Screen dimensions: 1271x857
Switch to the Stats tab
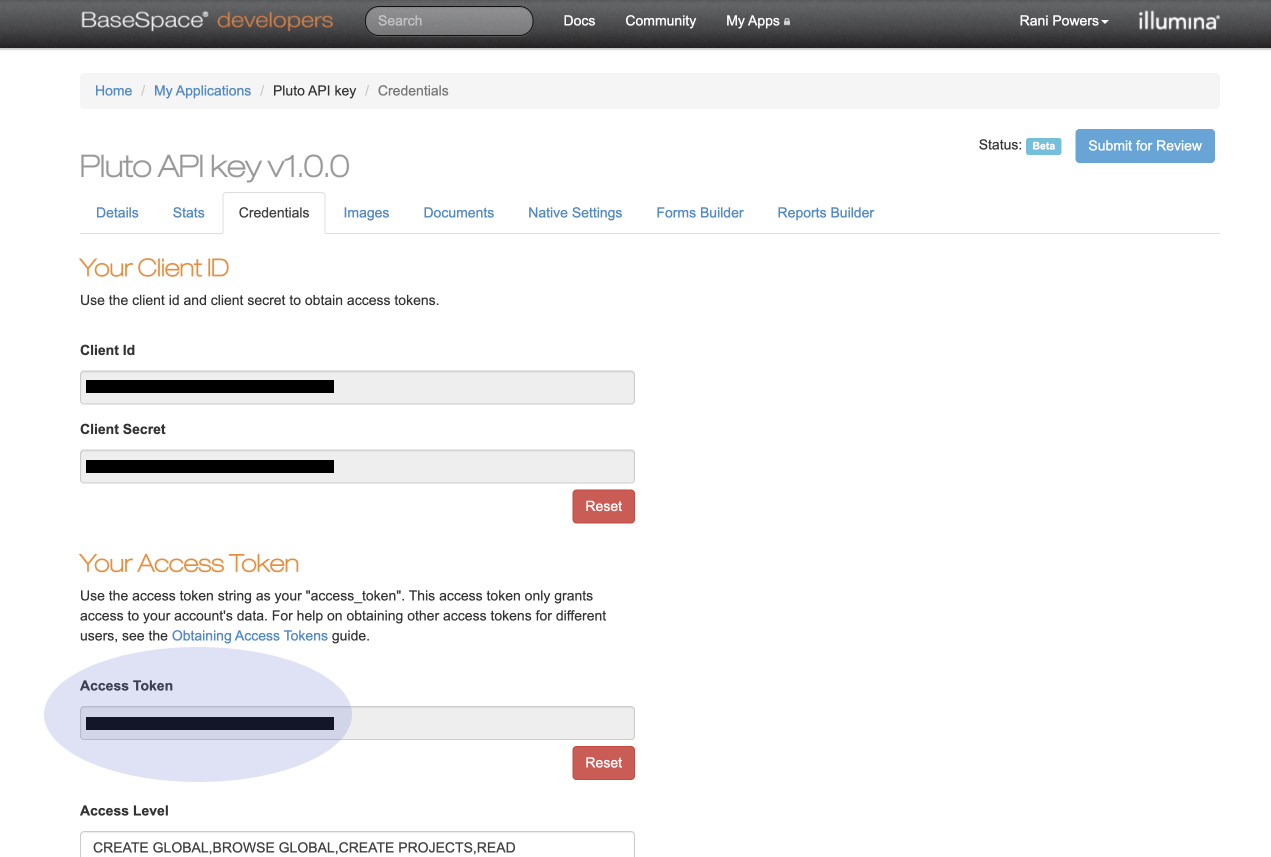click(x=188, y=213)
